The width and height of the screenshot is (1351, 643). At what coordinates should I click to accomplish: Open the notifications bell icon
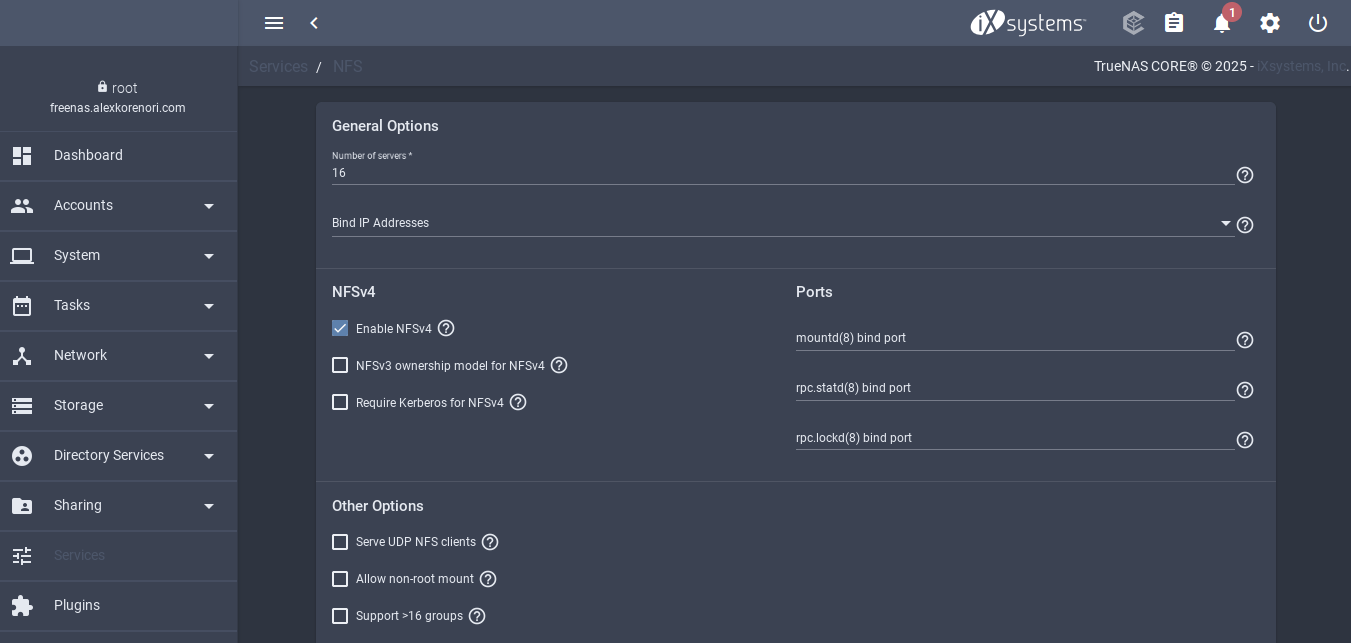1221,23
